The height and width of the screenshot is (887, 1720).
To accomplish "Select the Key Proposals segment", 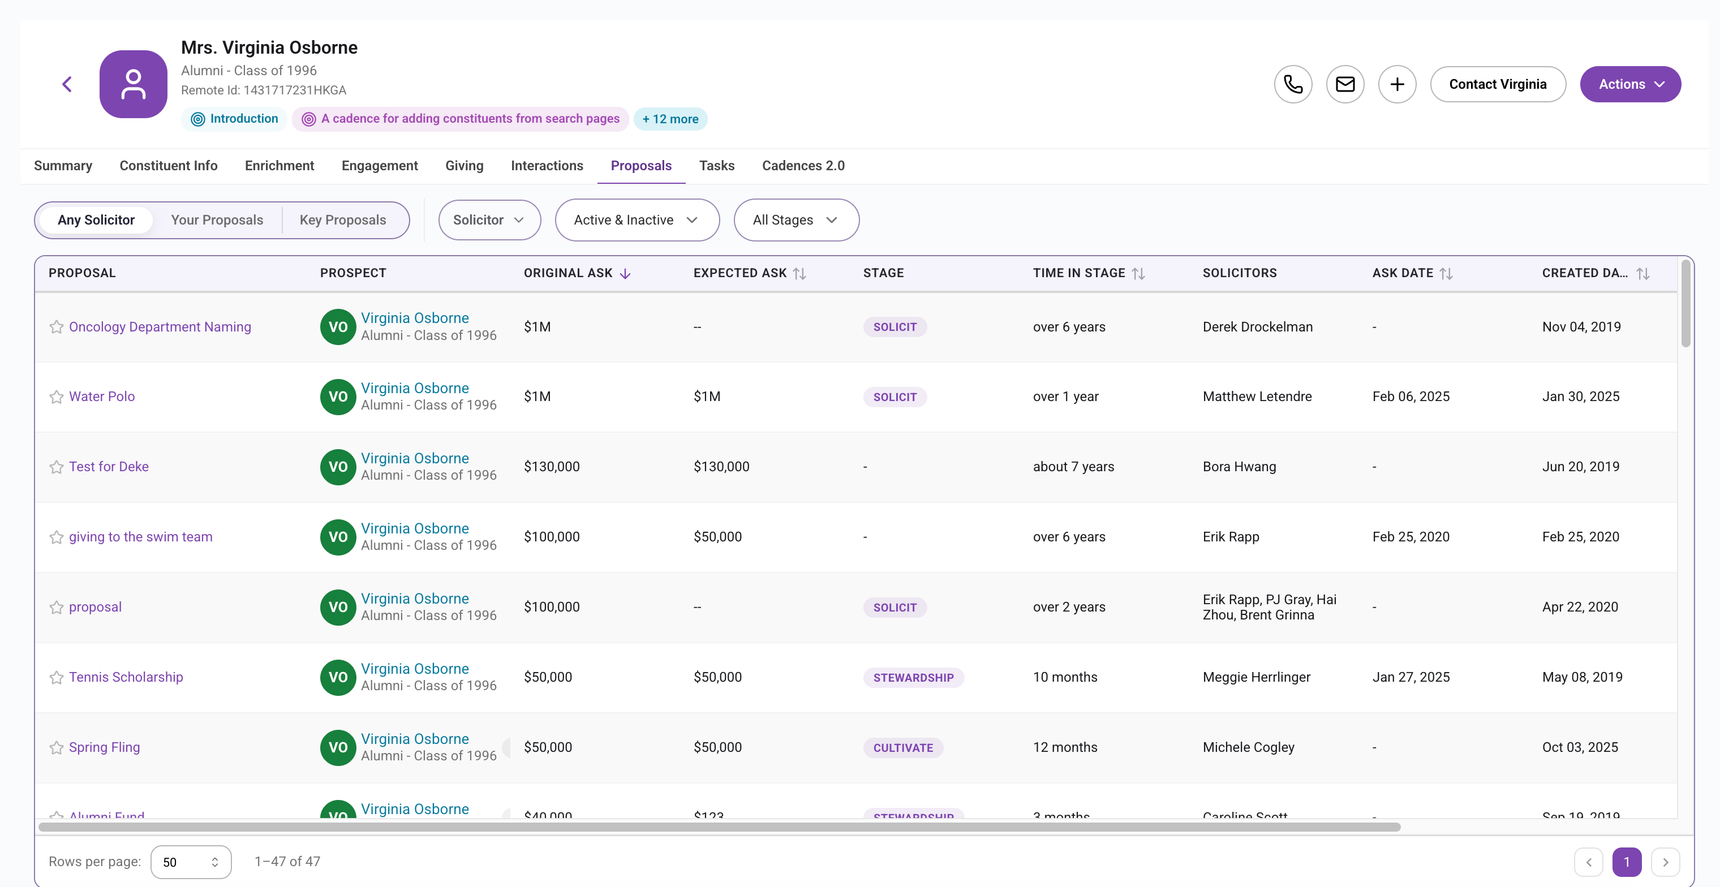I will click(343, 220).
